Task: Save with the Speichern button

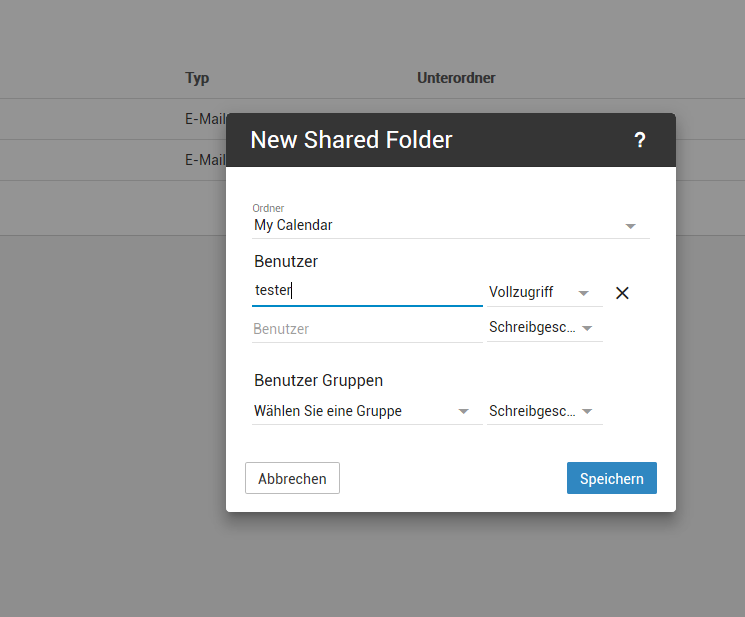Action: 611,478
